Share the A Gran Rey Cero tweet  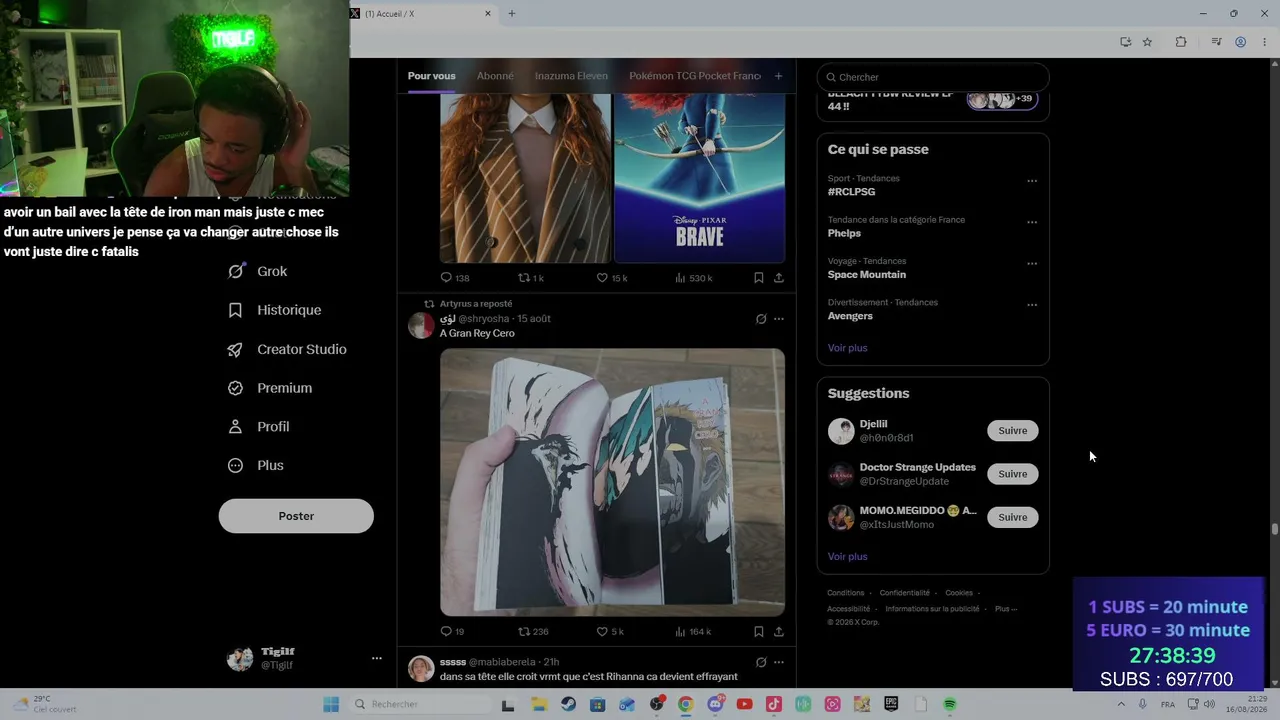pyautogui.click(x=778, y=631)
